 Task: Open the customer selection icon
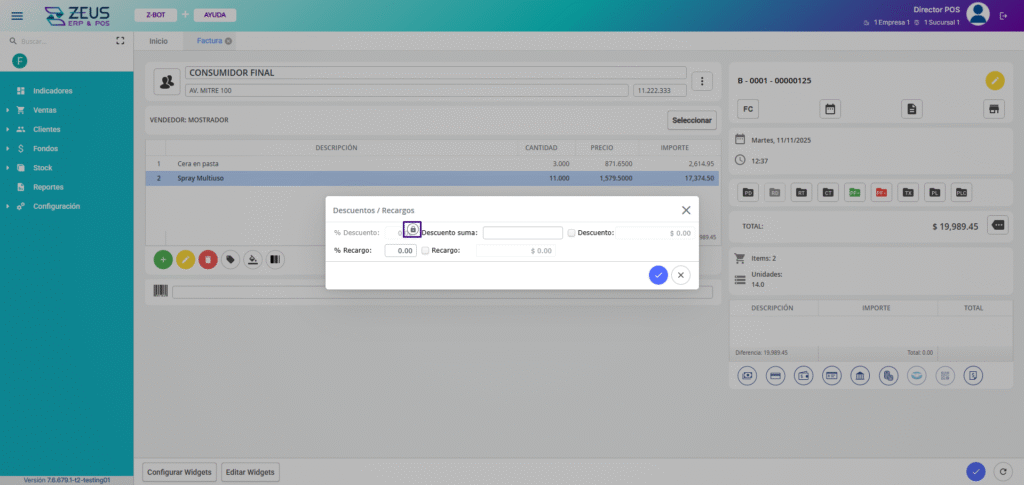click(168, 81)
